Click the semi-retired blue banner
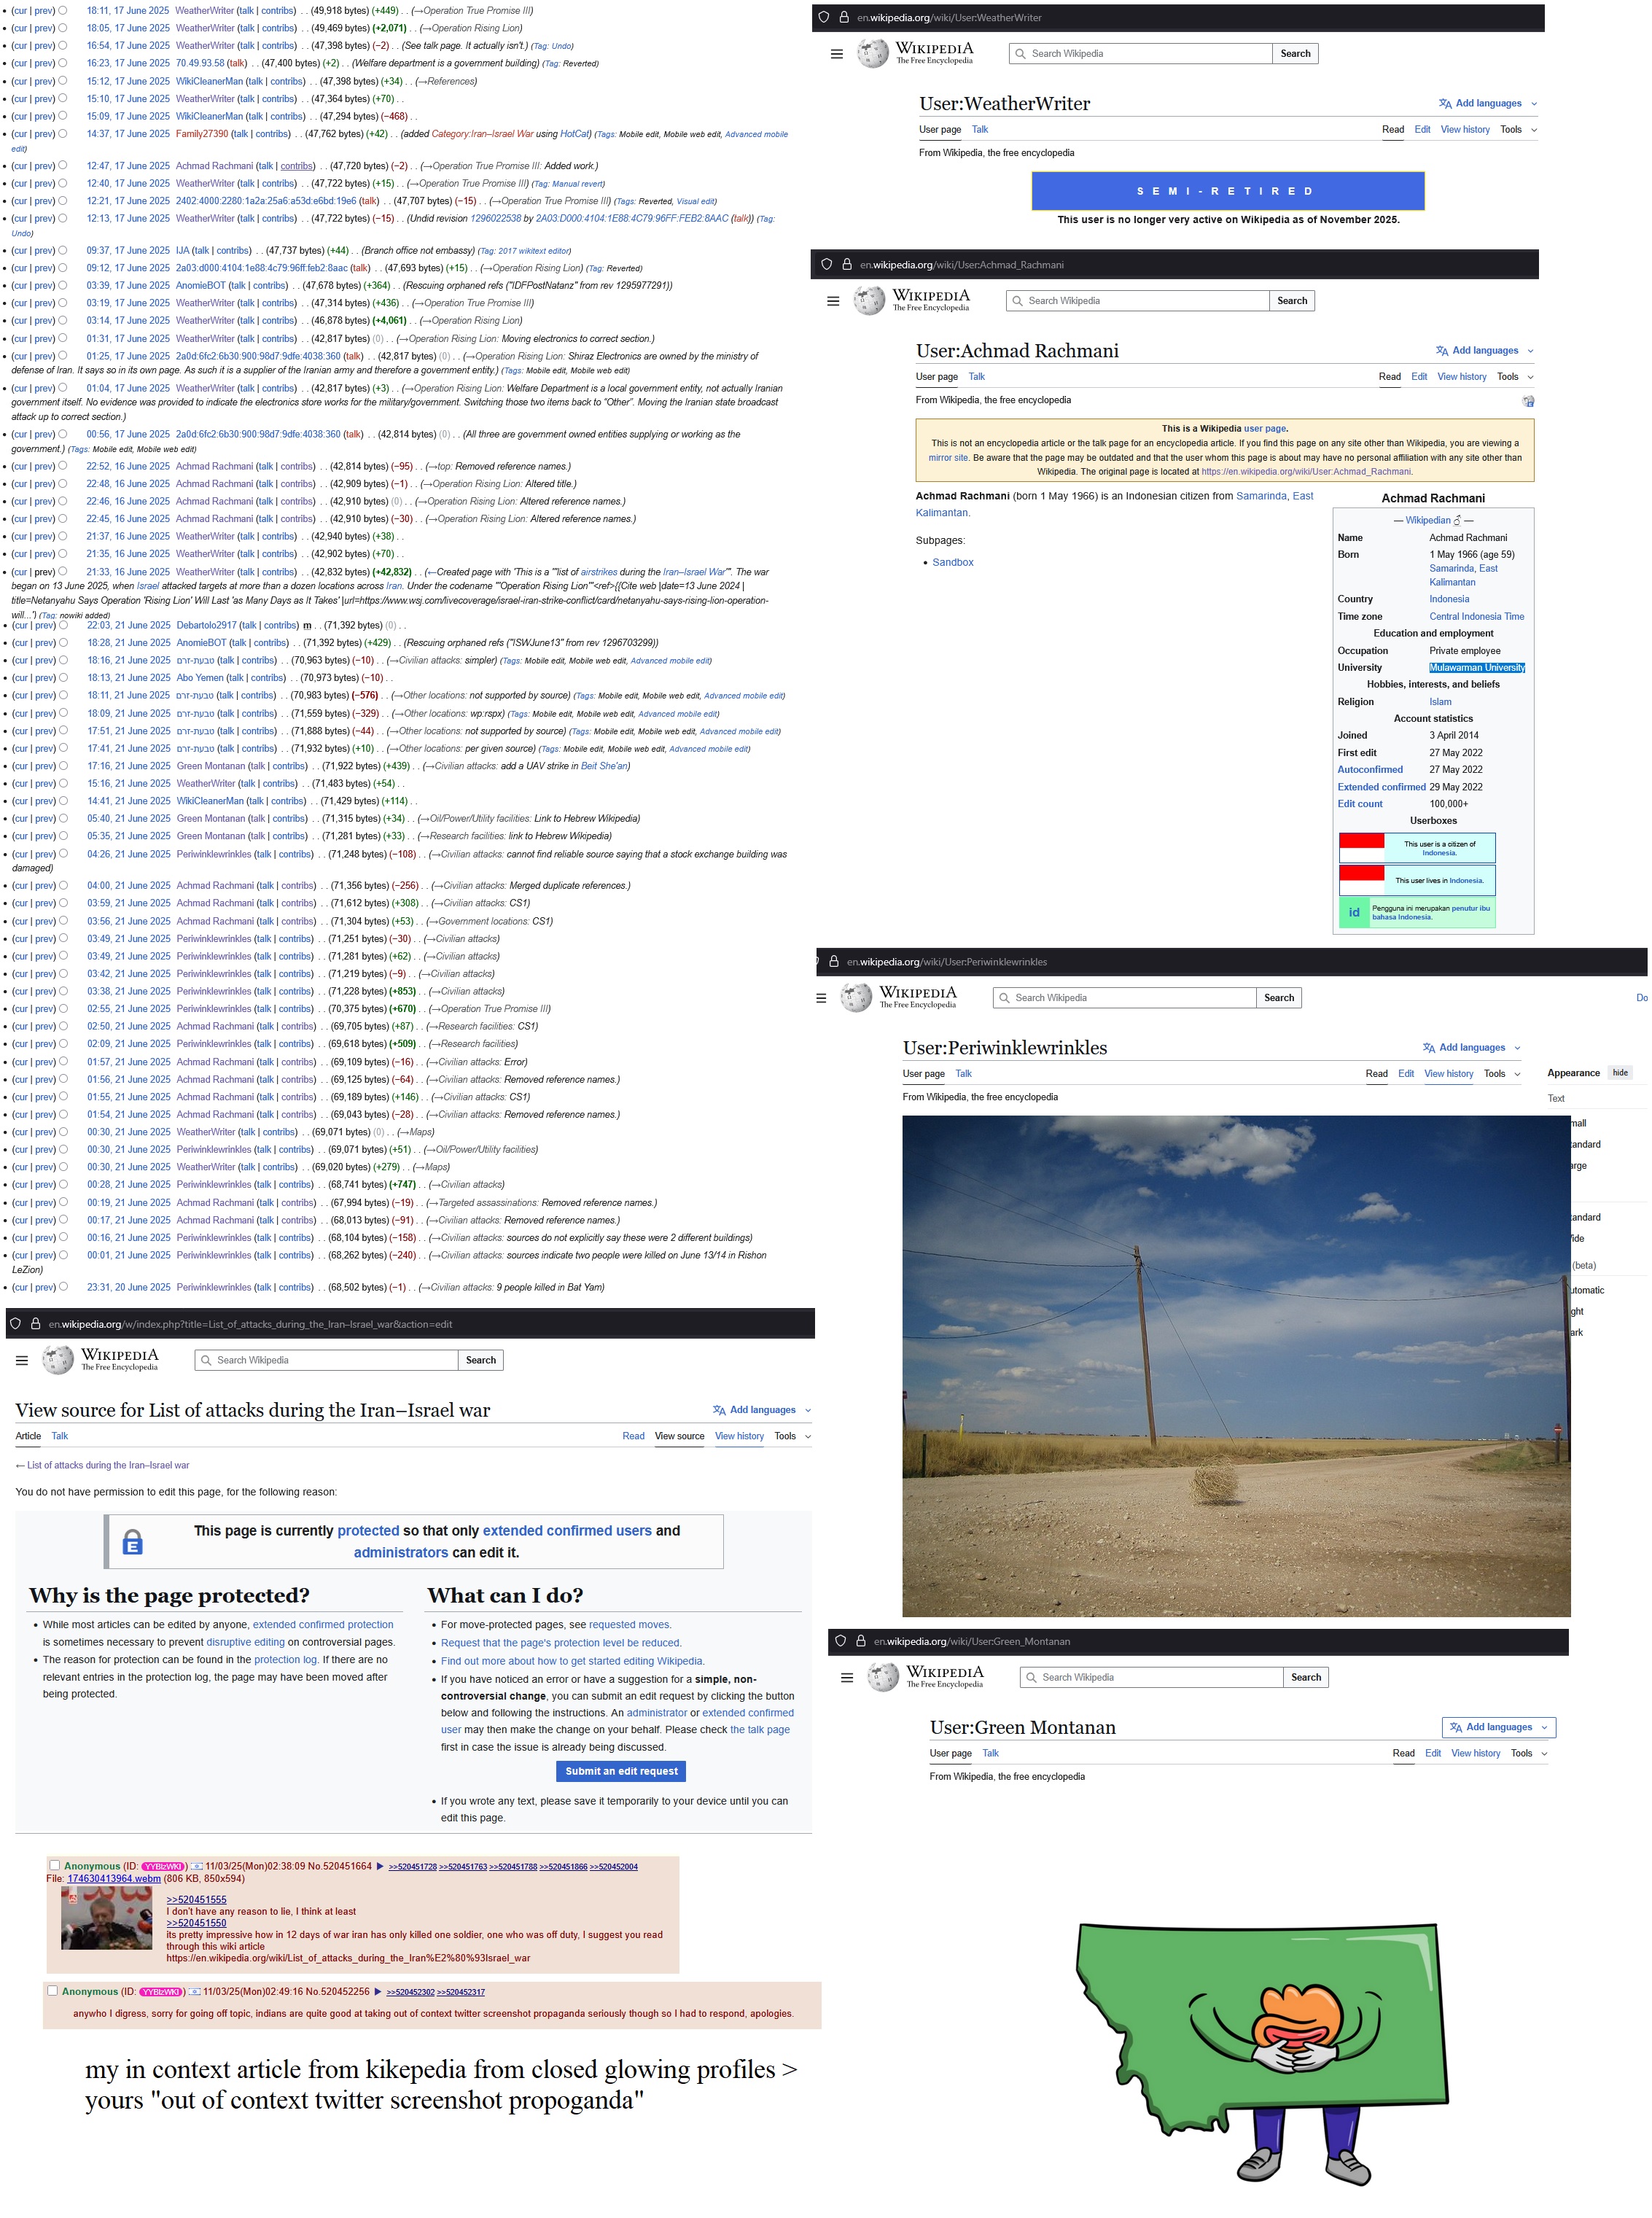1652x2218 pixels. coord(1227,191)
